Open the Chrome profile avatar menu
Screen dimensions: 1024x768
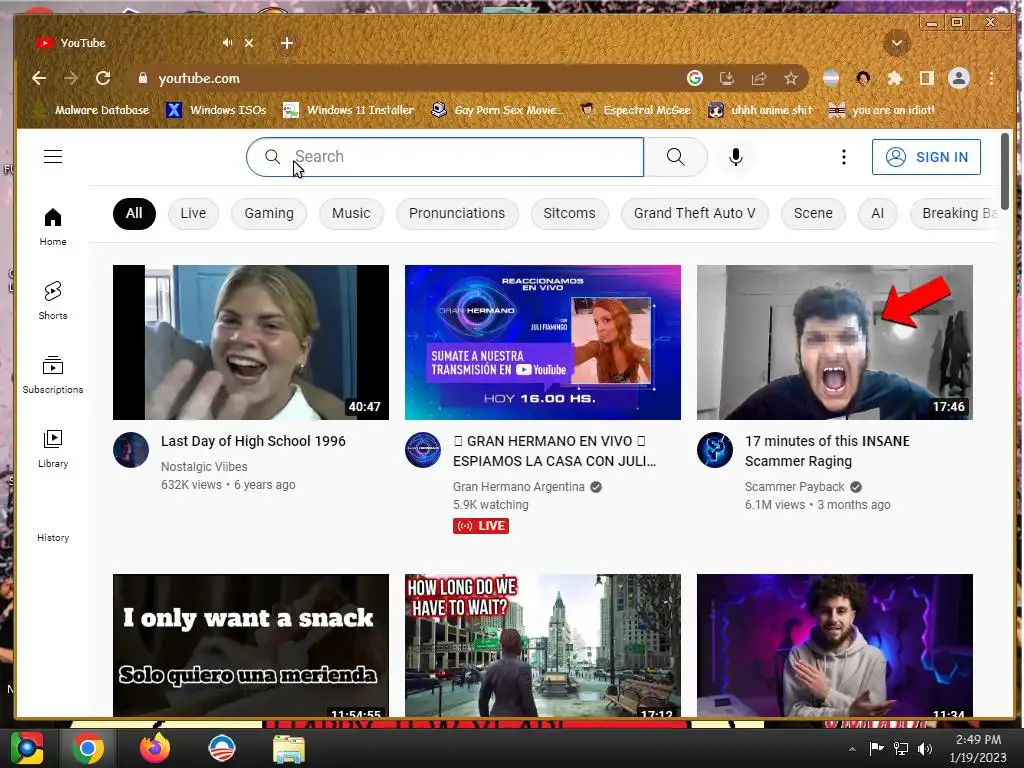tap(959, 78)
